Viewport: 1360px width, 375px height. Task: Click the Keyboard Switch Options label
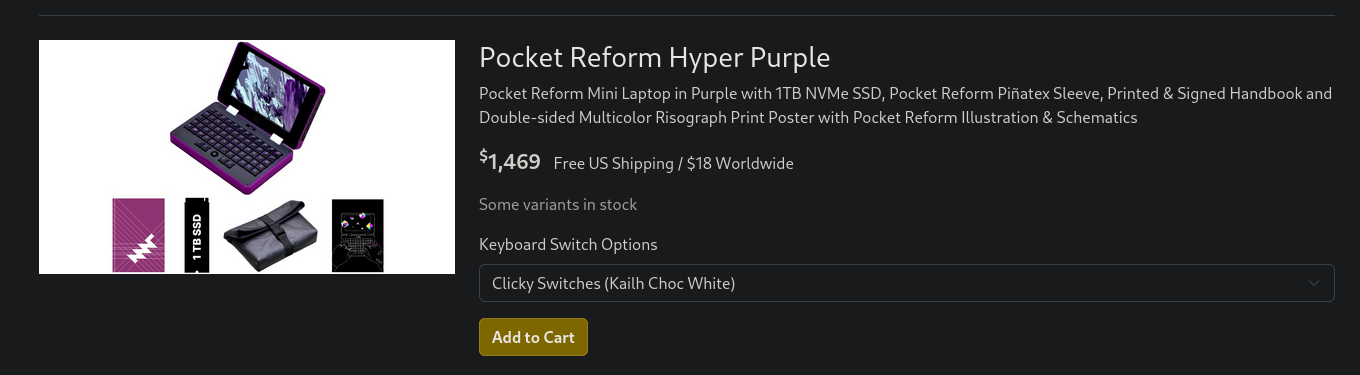[x=568, y=244]
